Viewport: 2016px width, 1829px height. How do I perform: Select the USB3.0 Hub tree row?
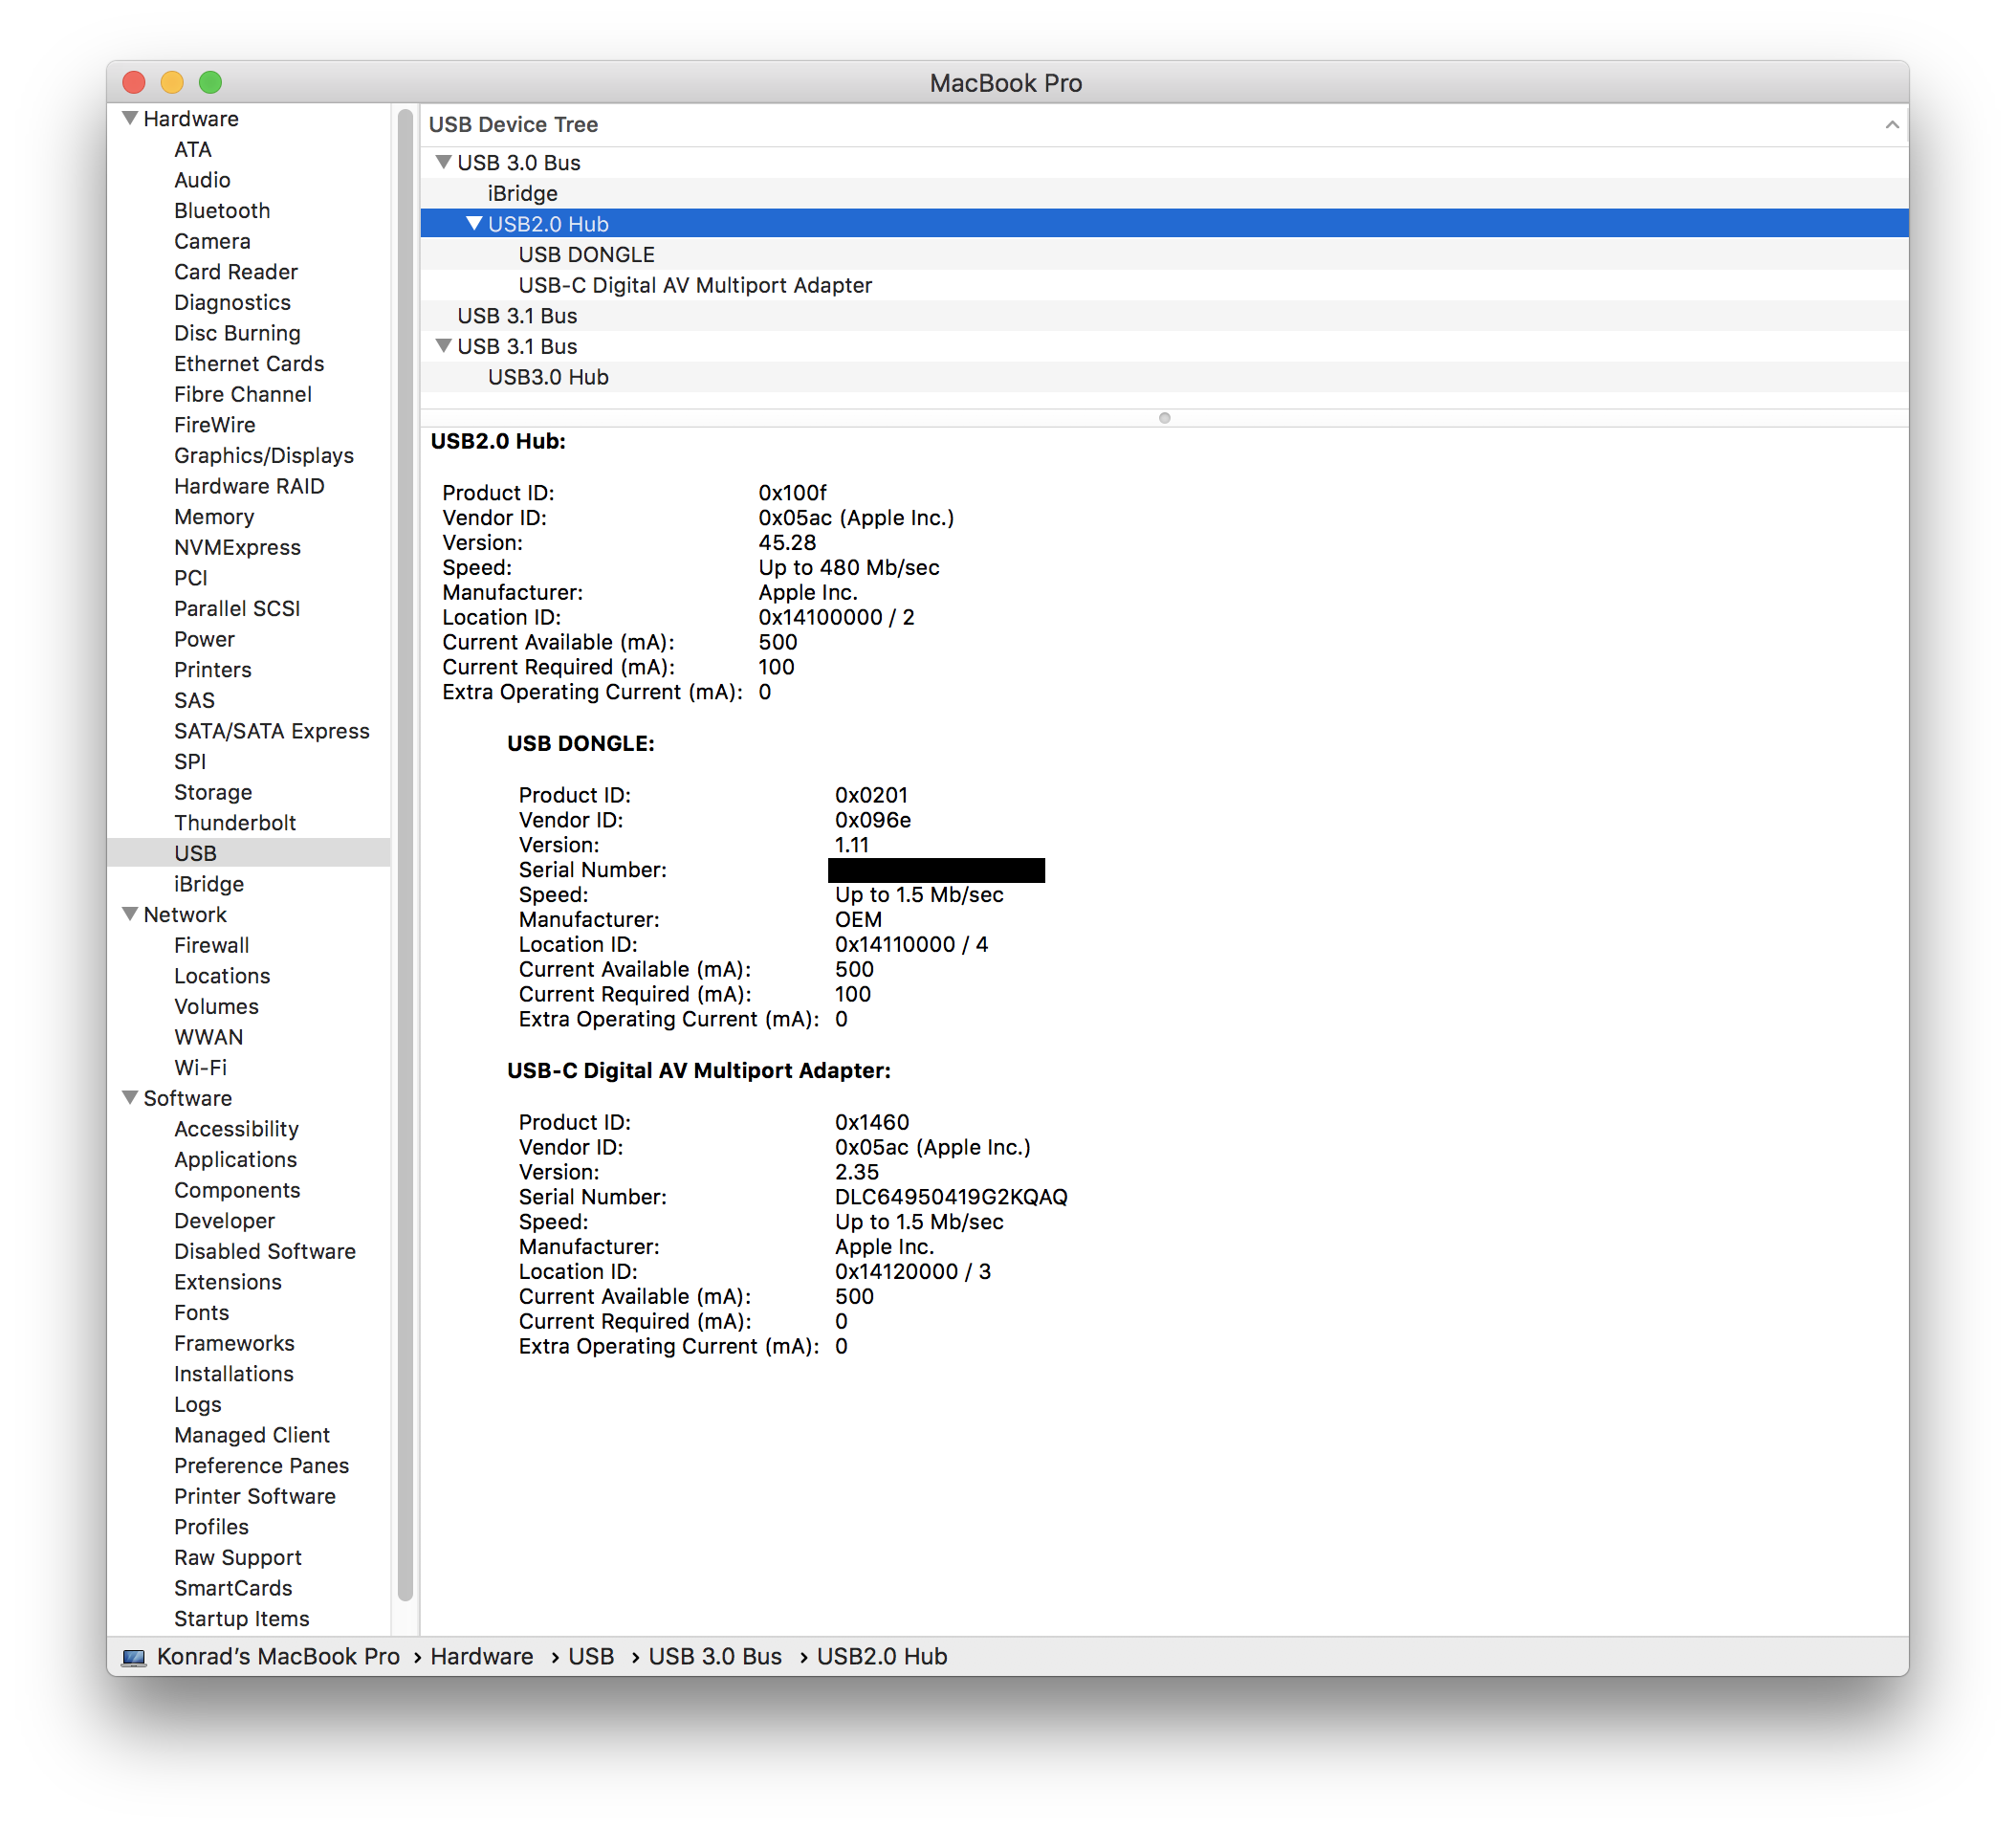tap(1164, 377)
